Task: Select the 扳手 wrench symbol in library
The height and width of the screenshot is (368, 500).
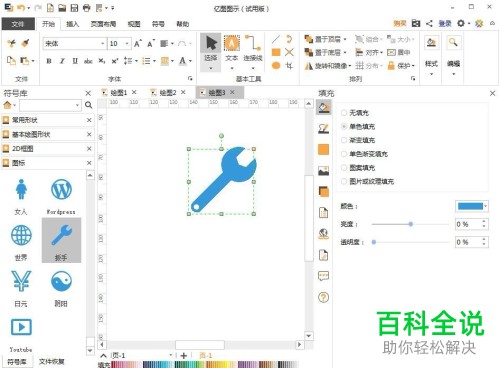Action: click(61, 241)
